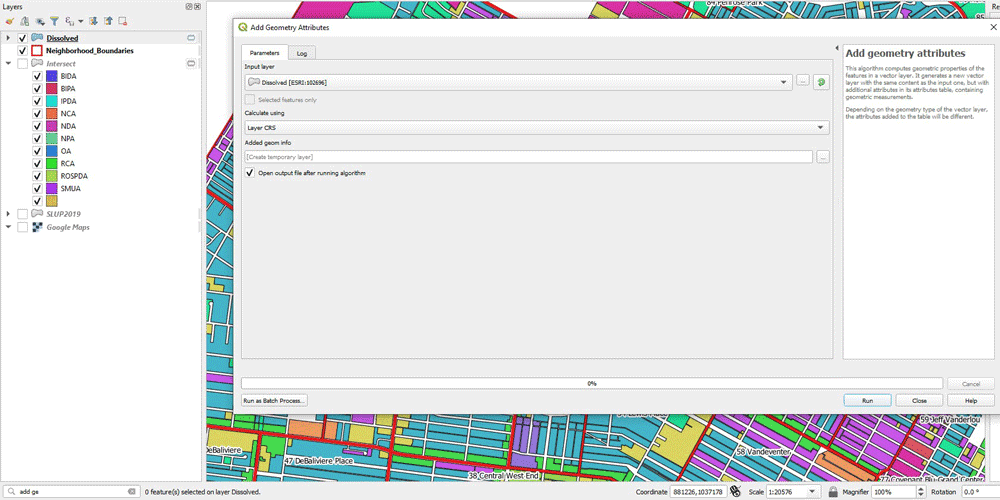The width and height of the screenshot is (1000, 500).
Task: Click the Run button
Action: tap(867, 401)
